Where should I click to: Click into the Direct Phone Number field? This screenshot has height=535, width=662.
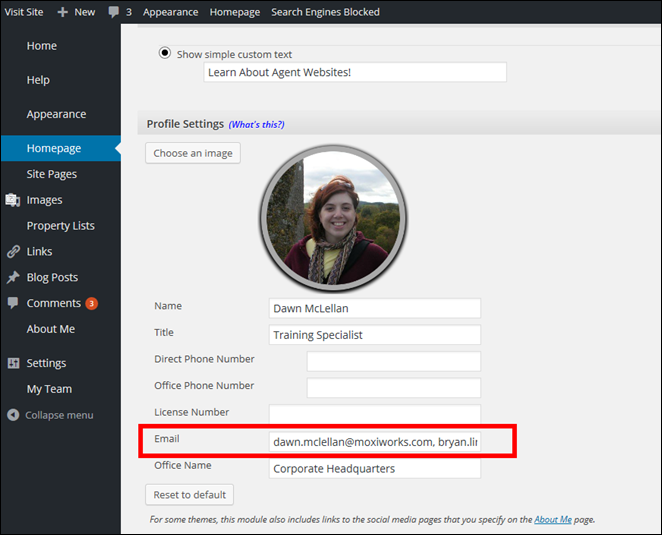(393, 361)
